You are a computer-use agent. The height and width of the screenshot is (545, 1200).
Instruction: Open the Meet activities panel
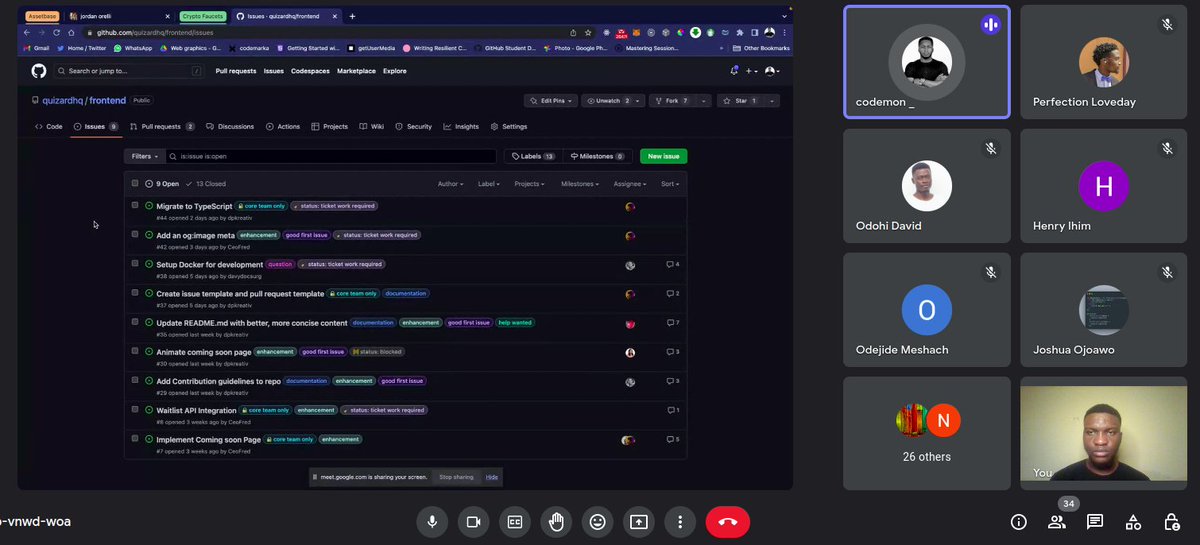pyautogui.click(x=1133, y=522)
